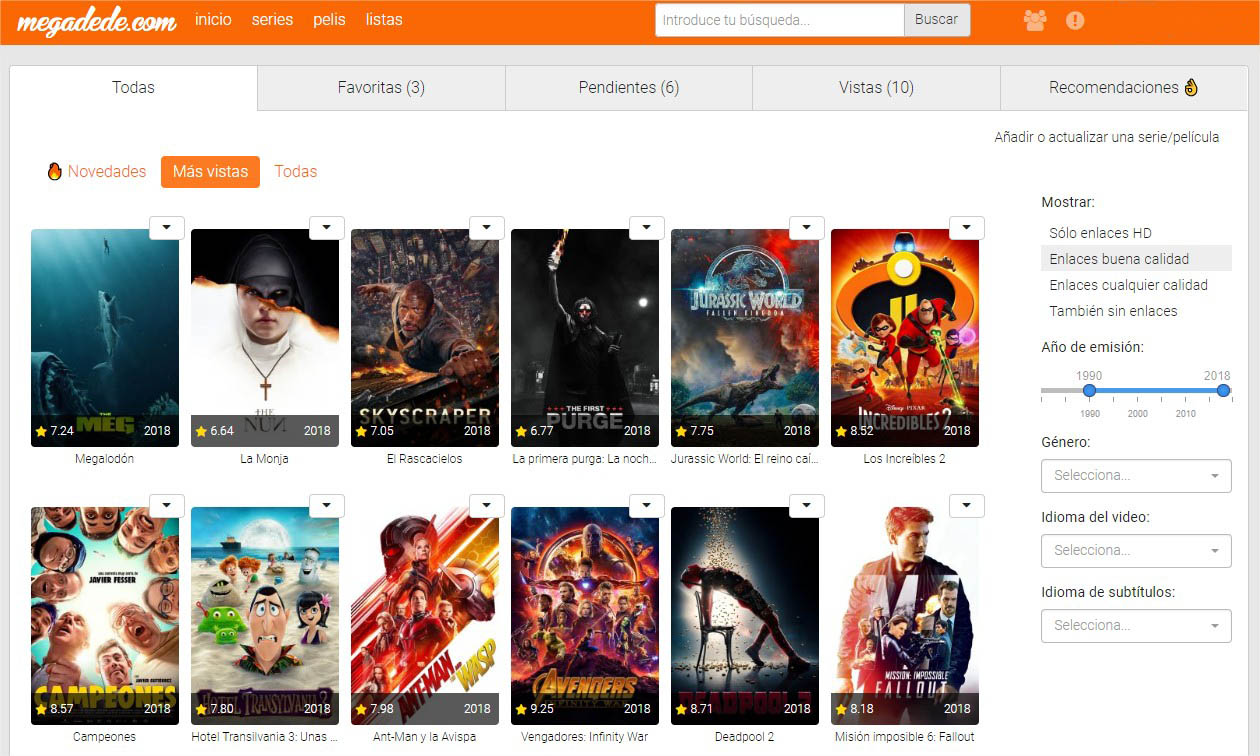Viewport: 1260px width, 756px height.
Task: Open the dropdown arrow on Vengadores poster
Action: (x=647, y=506)
